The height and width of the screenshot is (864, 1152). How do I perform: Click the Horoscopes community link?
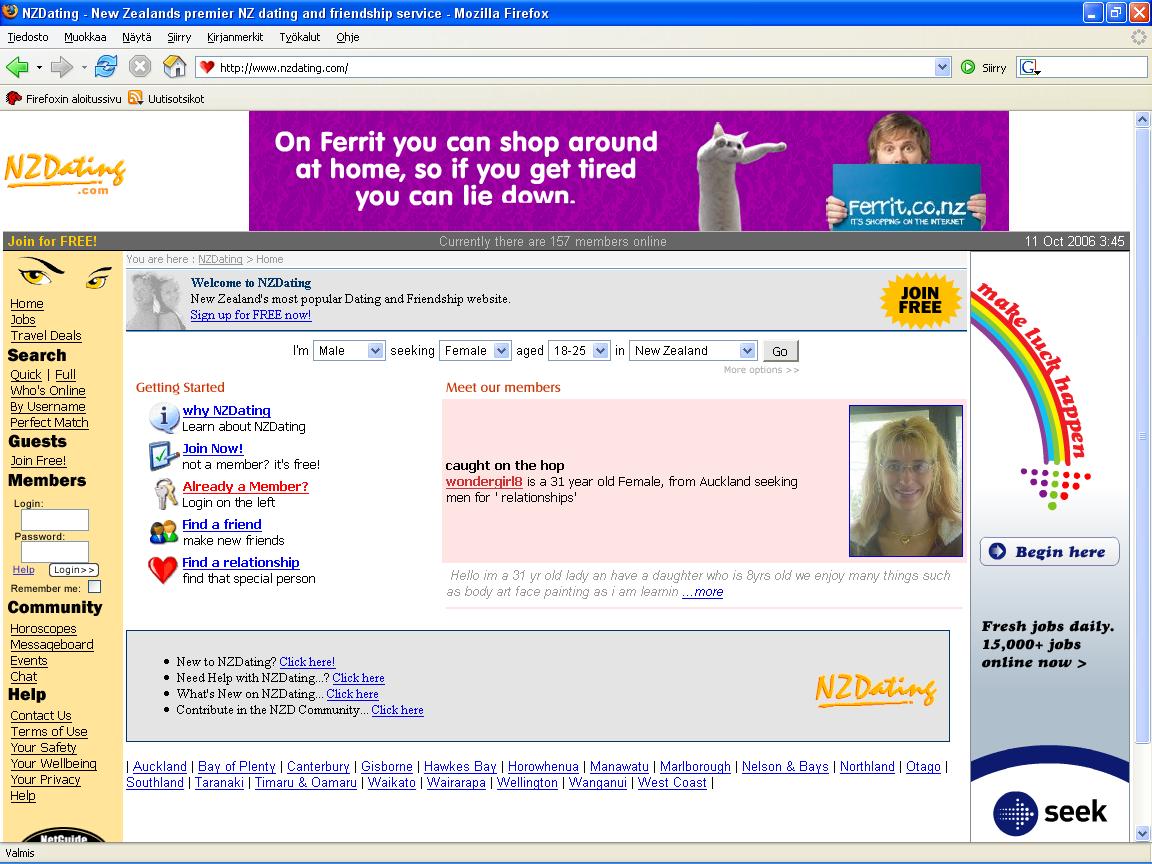(x=43, y=629)
